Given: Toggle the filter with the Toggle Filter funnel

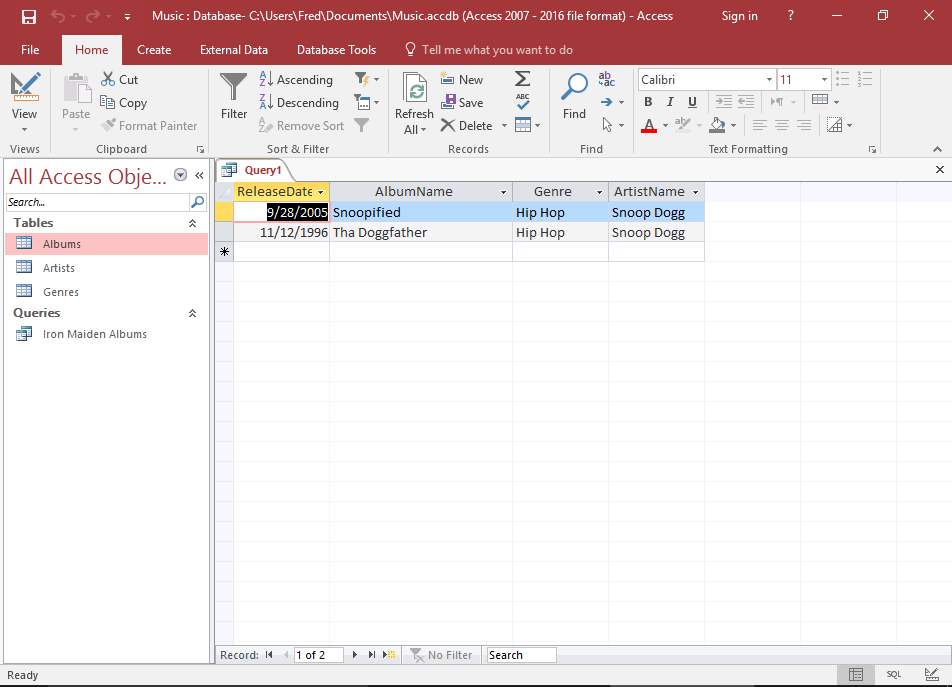Looking at the screenshot, I should pos(362,125).
